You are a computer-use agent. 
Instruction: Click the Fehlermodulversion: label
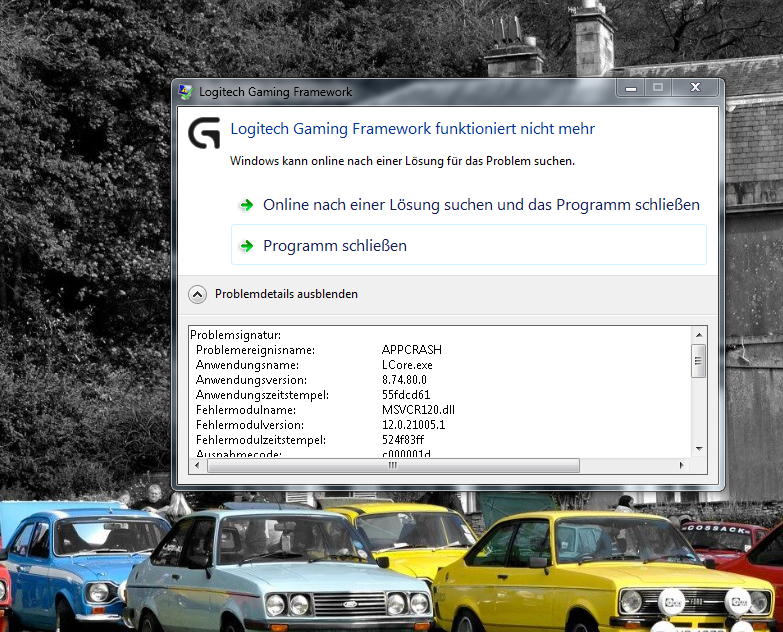pyautogui.click(x=250, y=425)
